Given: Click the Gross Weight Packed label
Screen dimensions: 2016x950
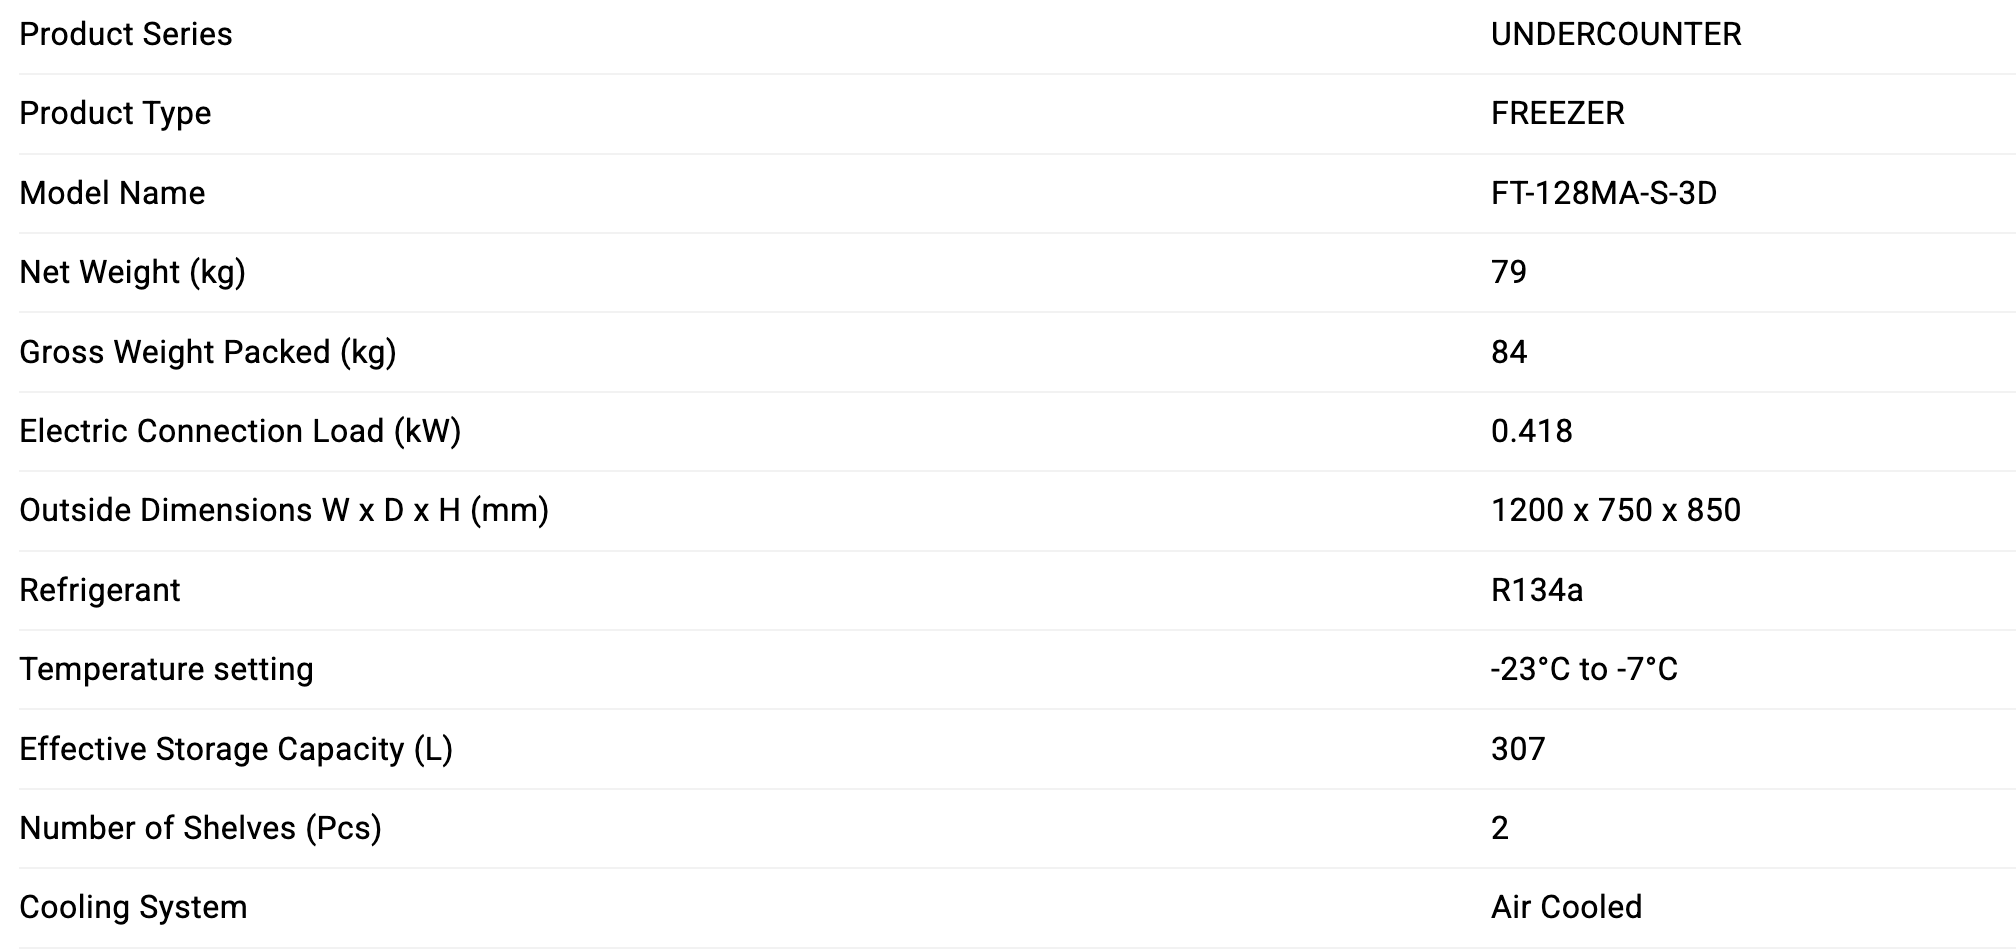Looking at the screenshot, I should tap(207, 352).
